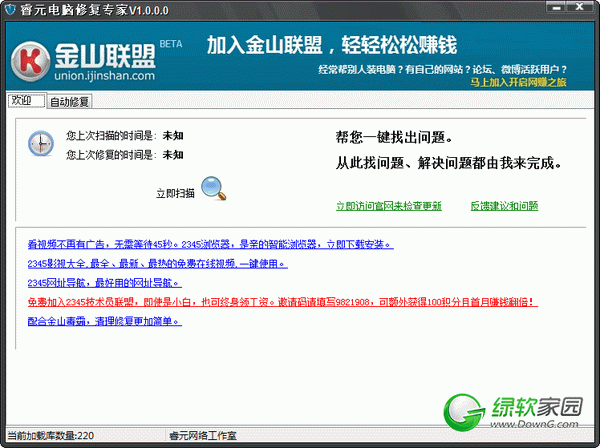This screenshot has height=448, width=600.
Task: Switch to the 欢迎 tab
Action: (26, 101)
